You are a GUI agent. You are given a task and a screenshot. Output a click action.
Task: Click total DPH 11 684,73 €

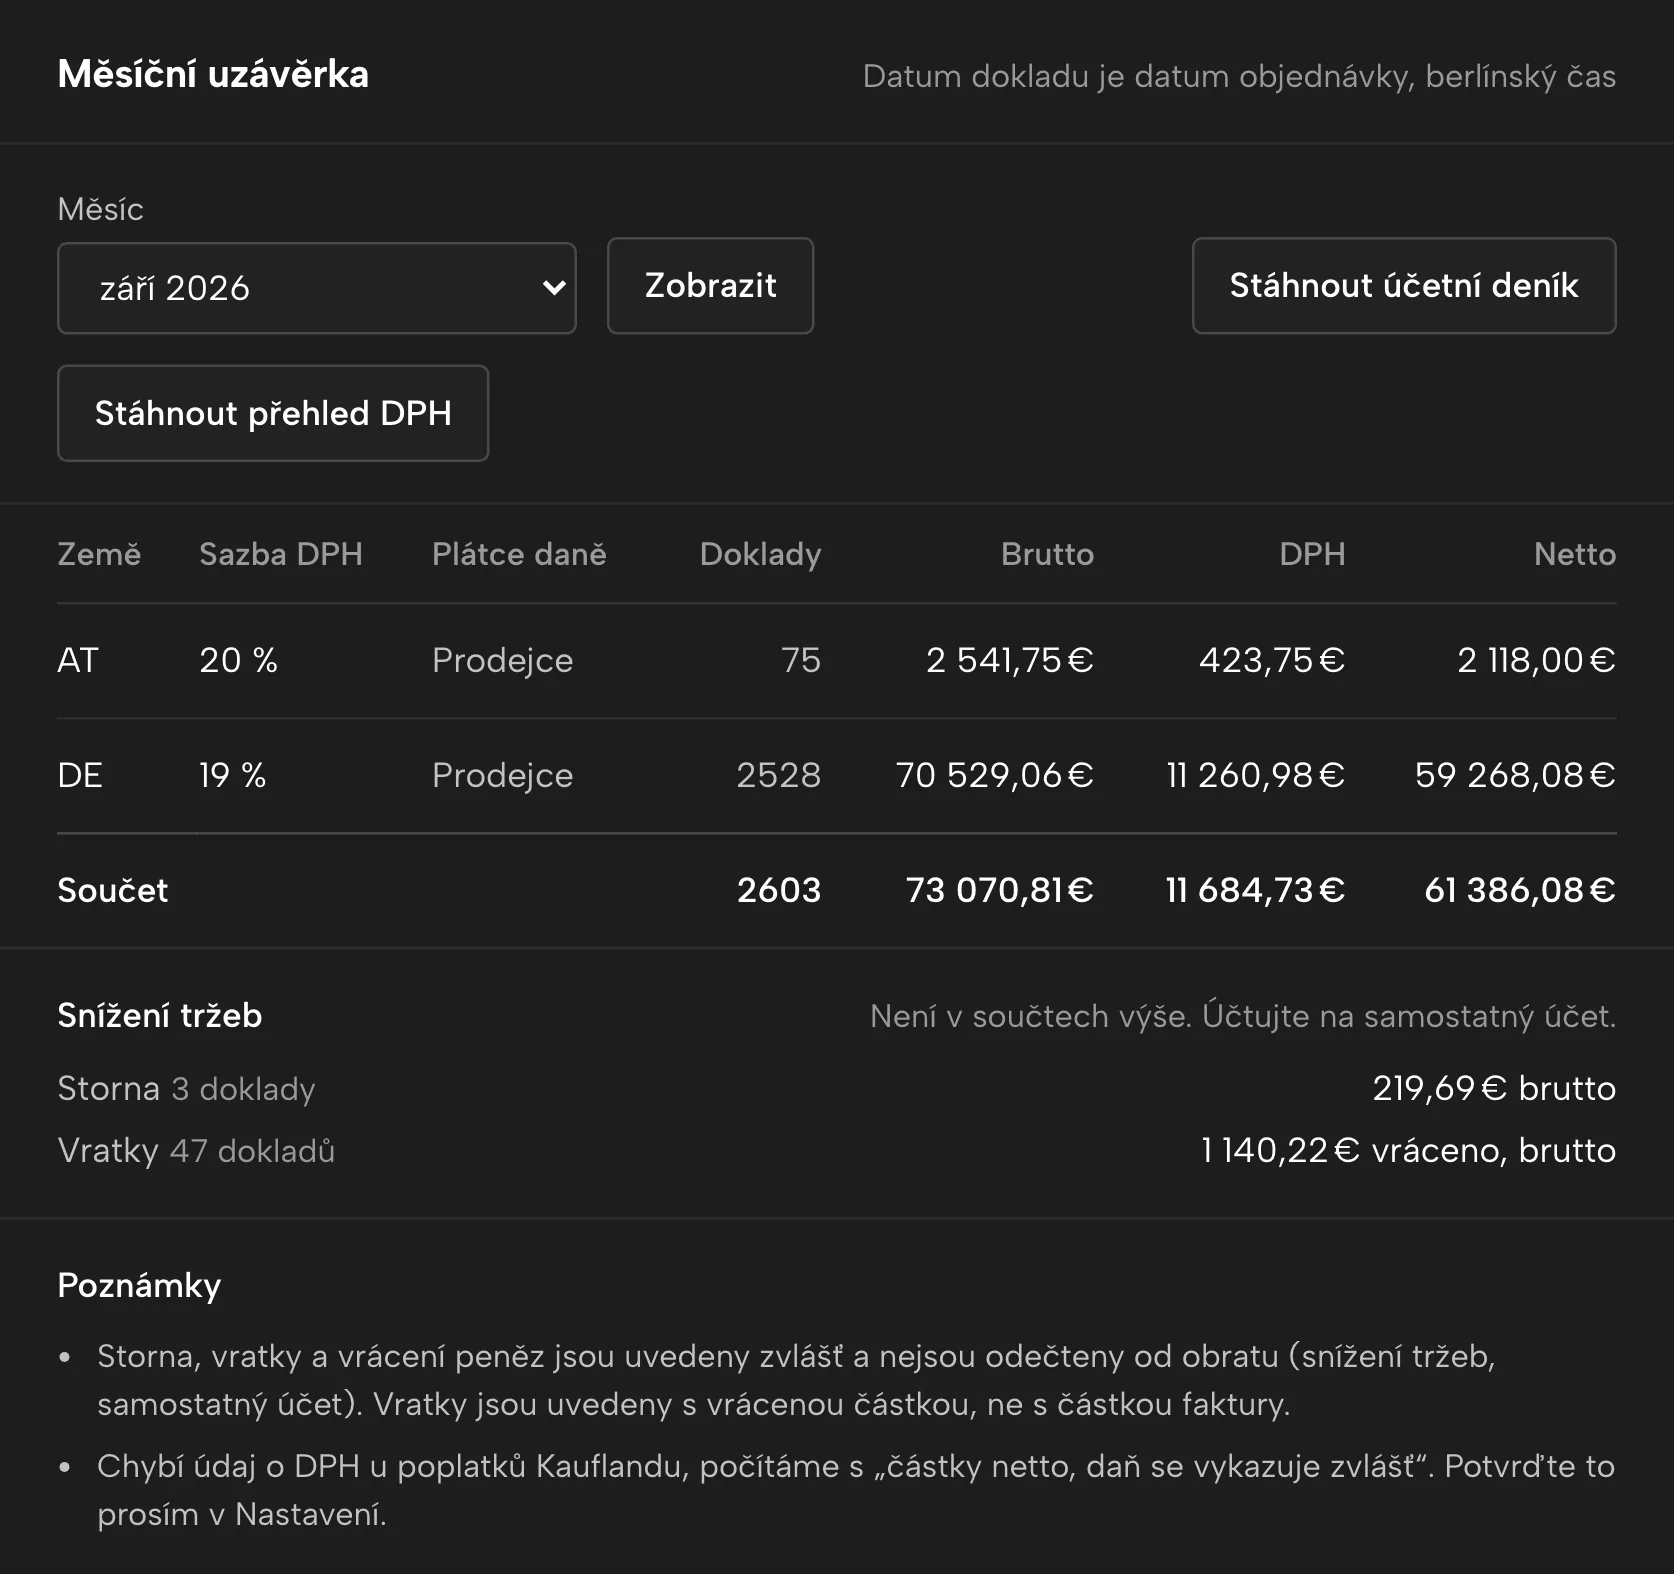[x=1255, y=890]
